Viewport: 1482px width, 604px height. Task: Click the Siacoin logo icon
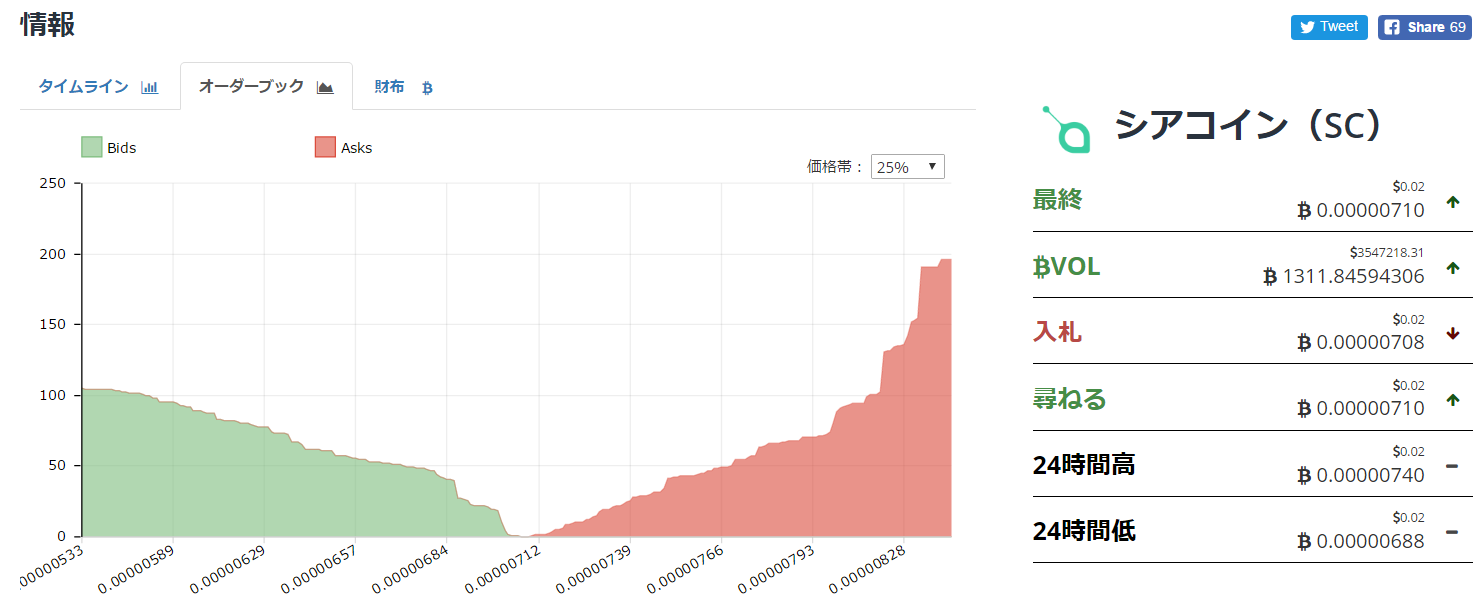pos(1066,129)
